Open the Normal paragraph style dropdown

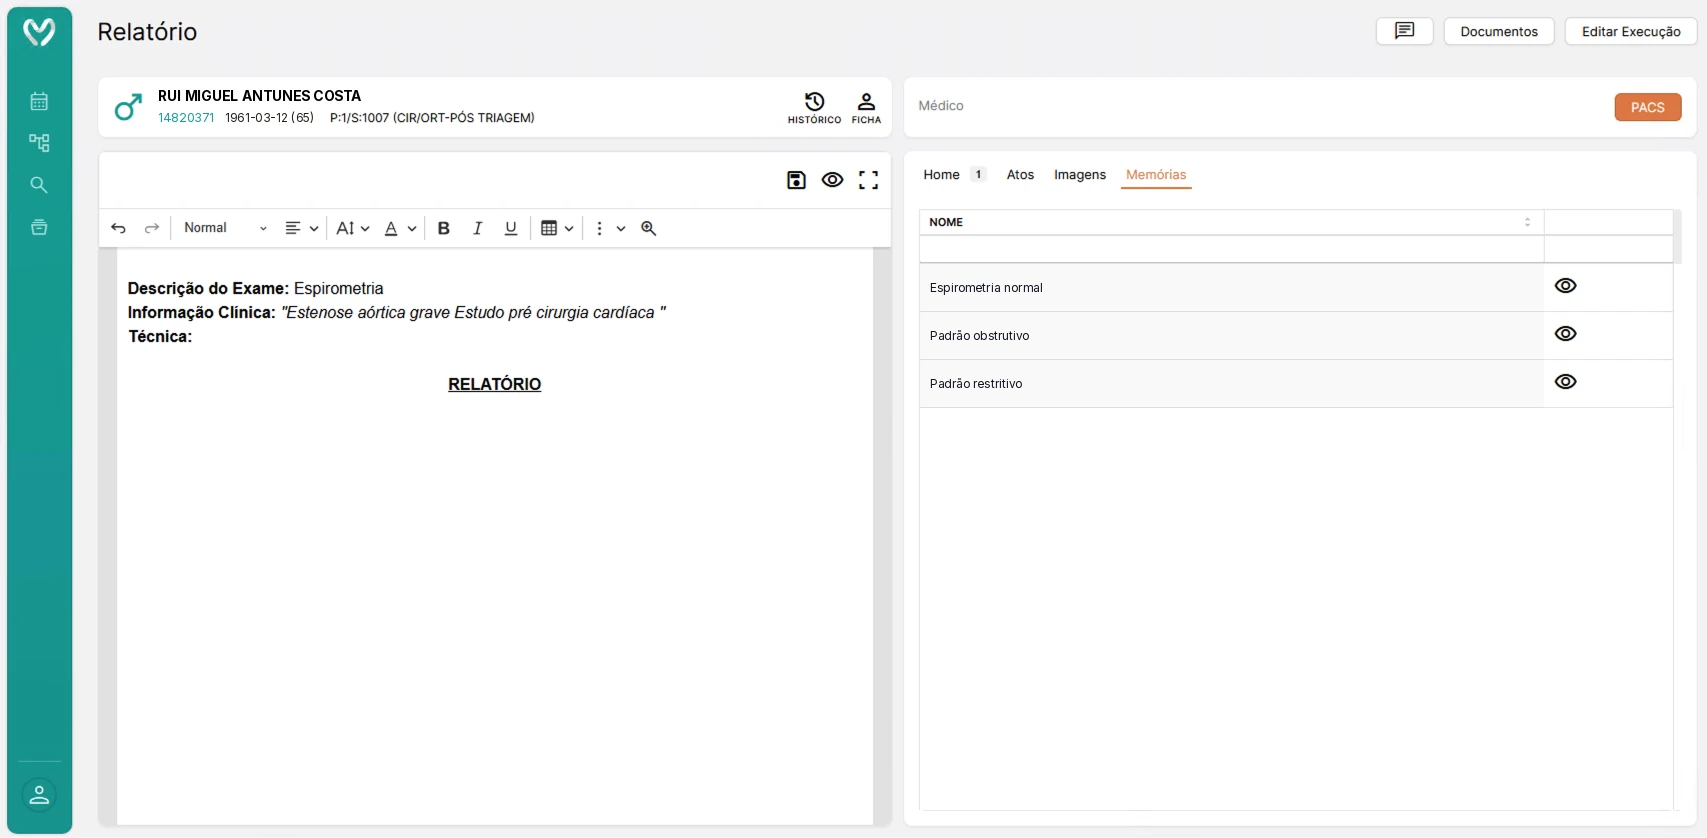coord(225,228)
